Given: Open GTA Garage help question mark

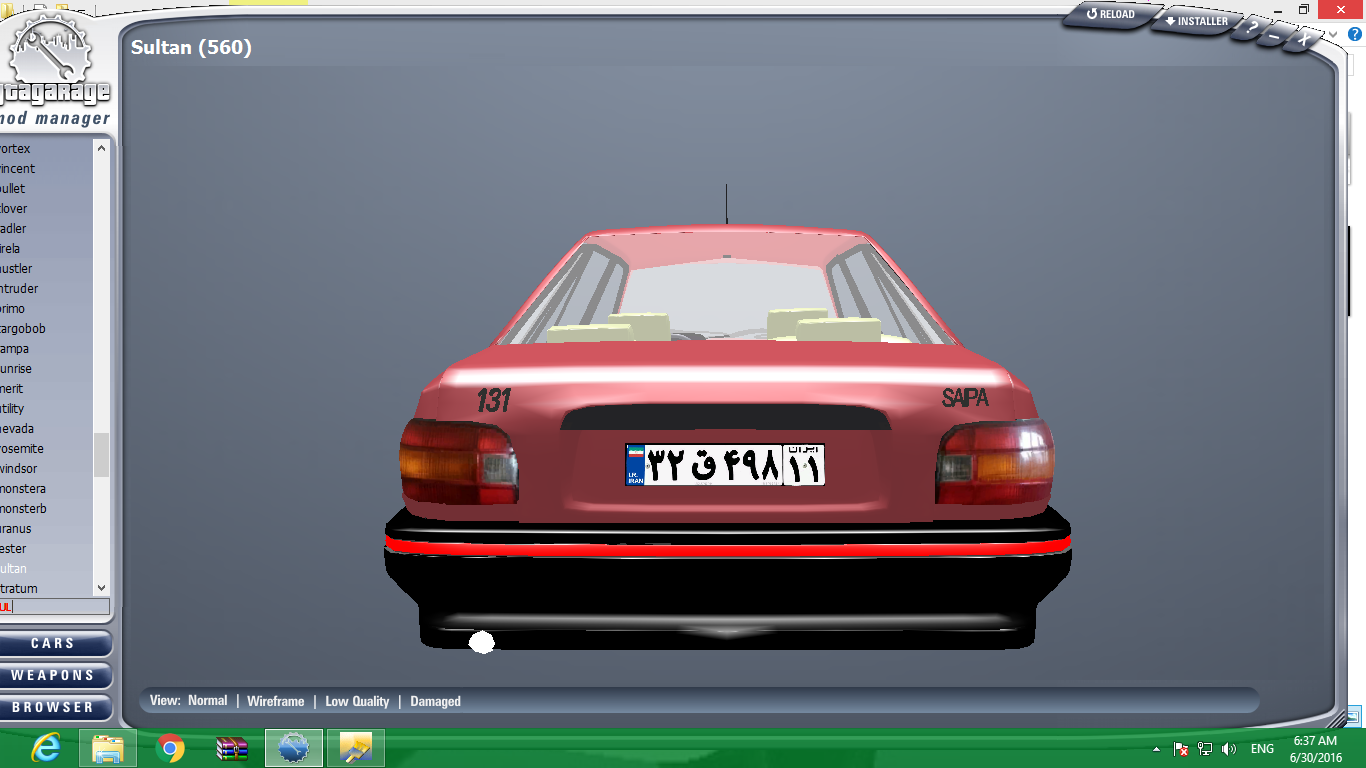Looking at the screenshot, I should (x=1251, y=28).
